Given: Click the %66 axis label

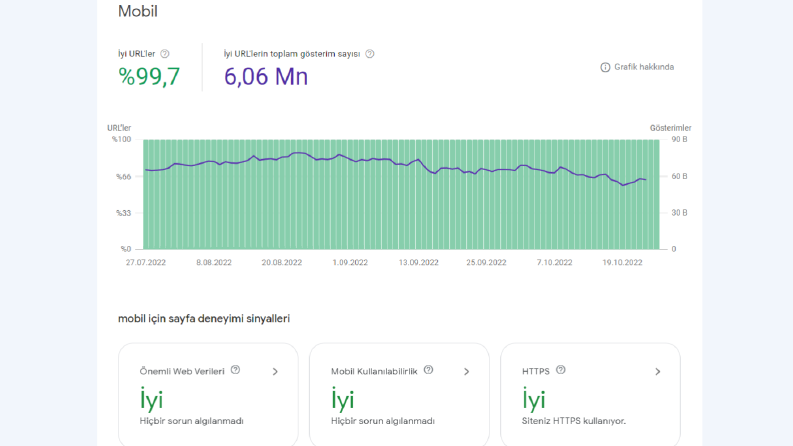Looking at the screenshot, I should pos(123,176).
